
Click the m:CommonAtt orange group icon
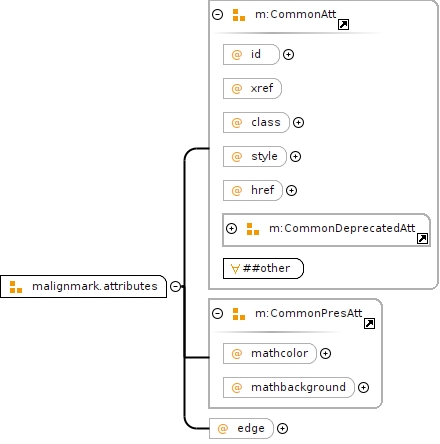pyautogui.click(x=239, y=15)
